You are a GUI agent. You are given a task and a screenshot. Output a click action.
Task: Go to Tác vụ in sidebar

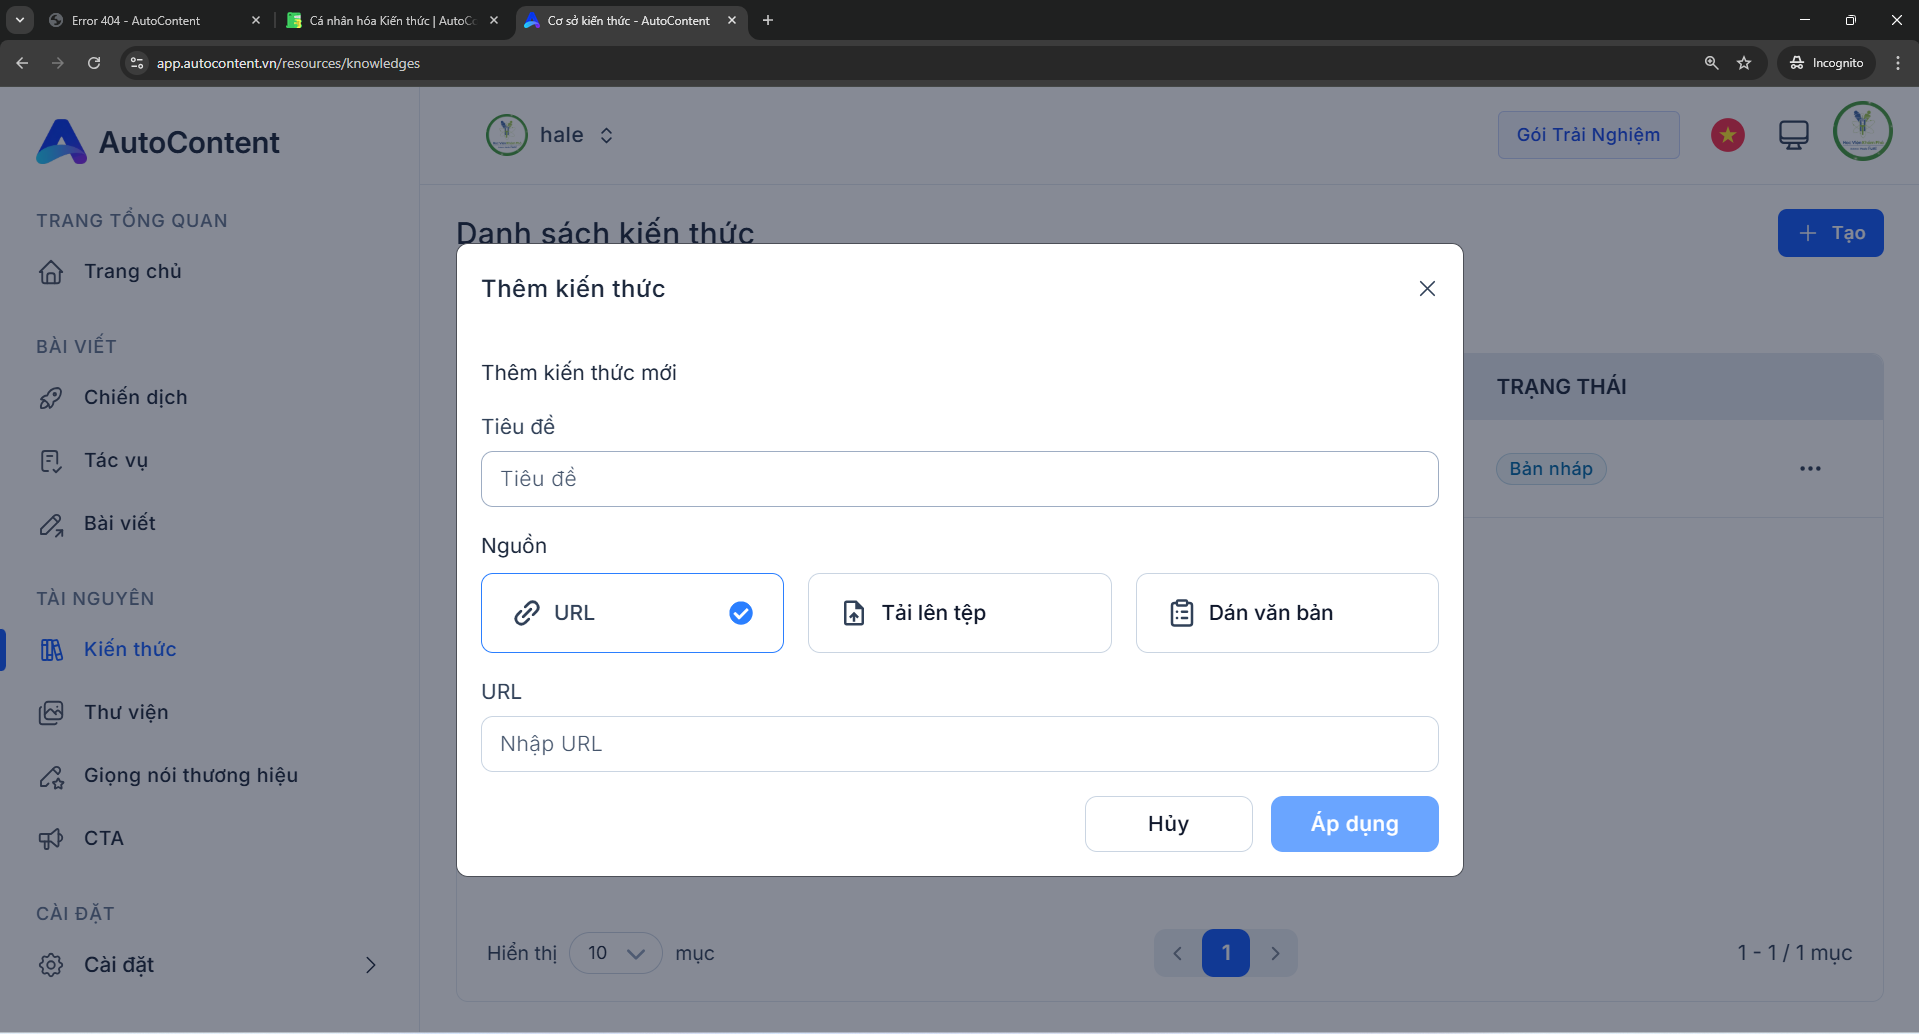point(115,461)
